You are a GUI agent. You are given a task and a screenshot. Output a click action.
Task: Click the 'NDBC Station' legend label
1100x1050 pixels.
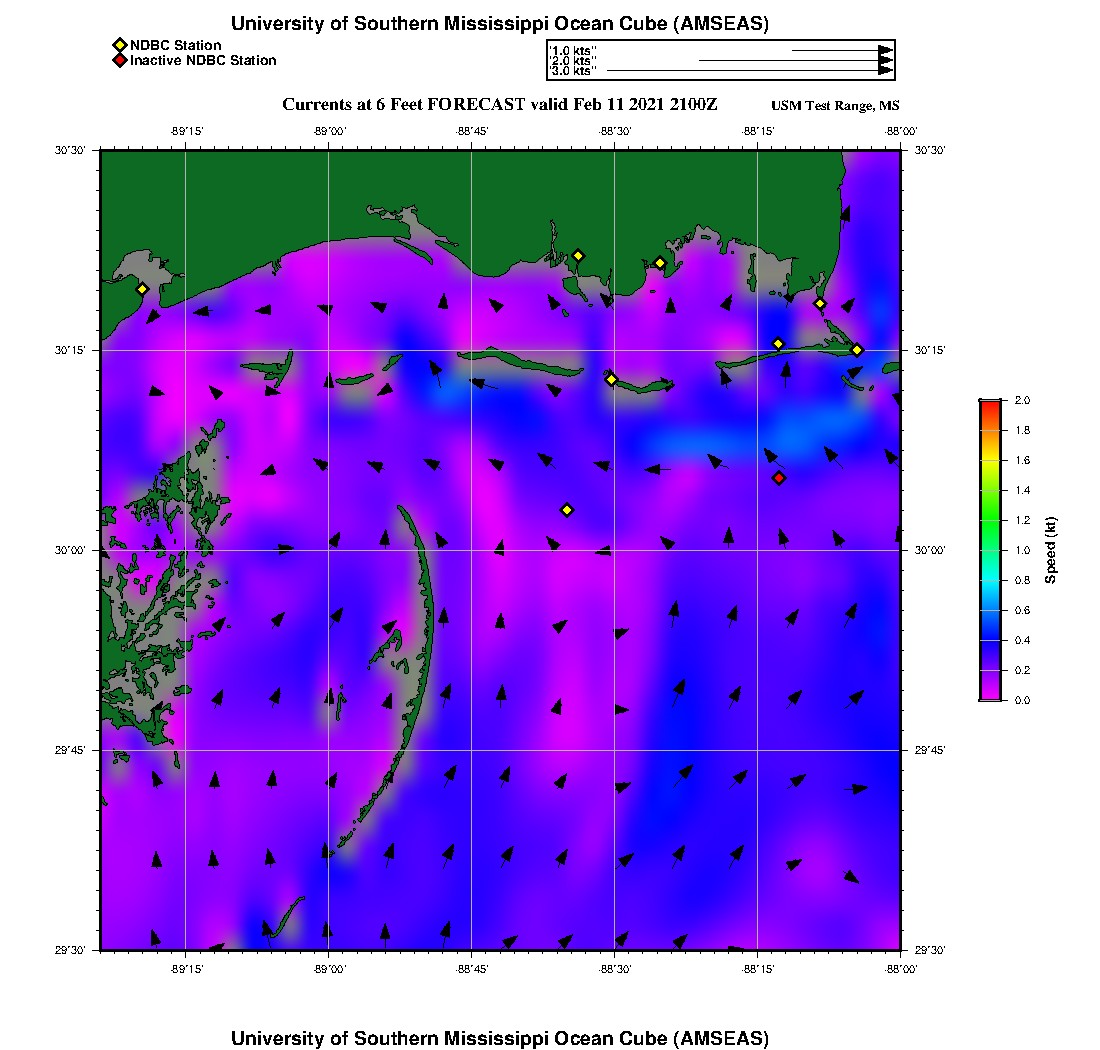pos(176,45)
